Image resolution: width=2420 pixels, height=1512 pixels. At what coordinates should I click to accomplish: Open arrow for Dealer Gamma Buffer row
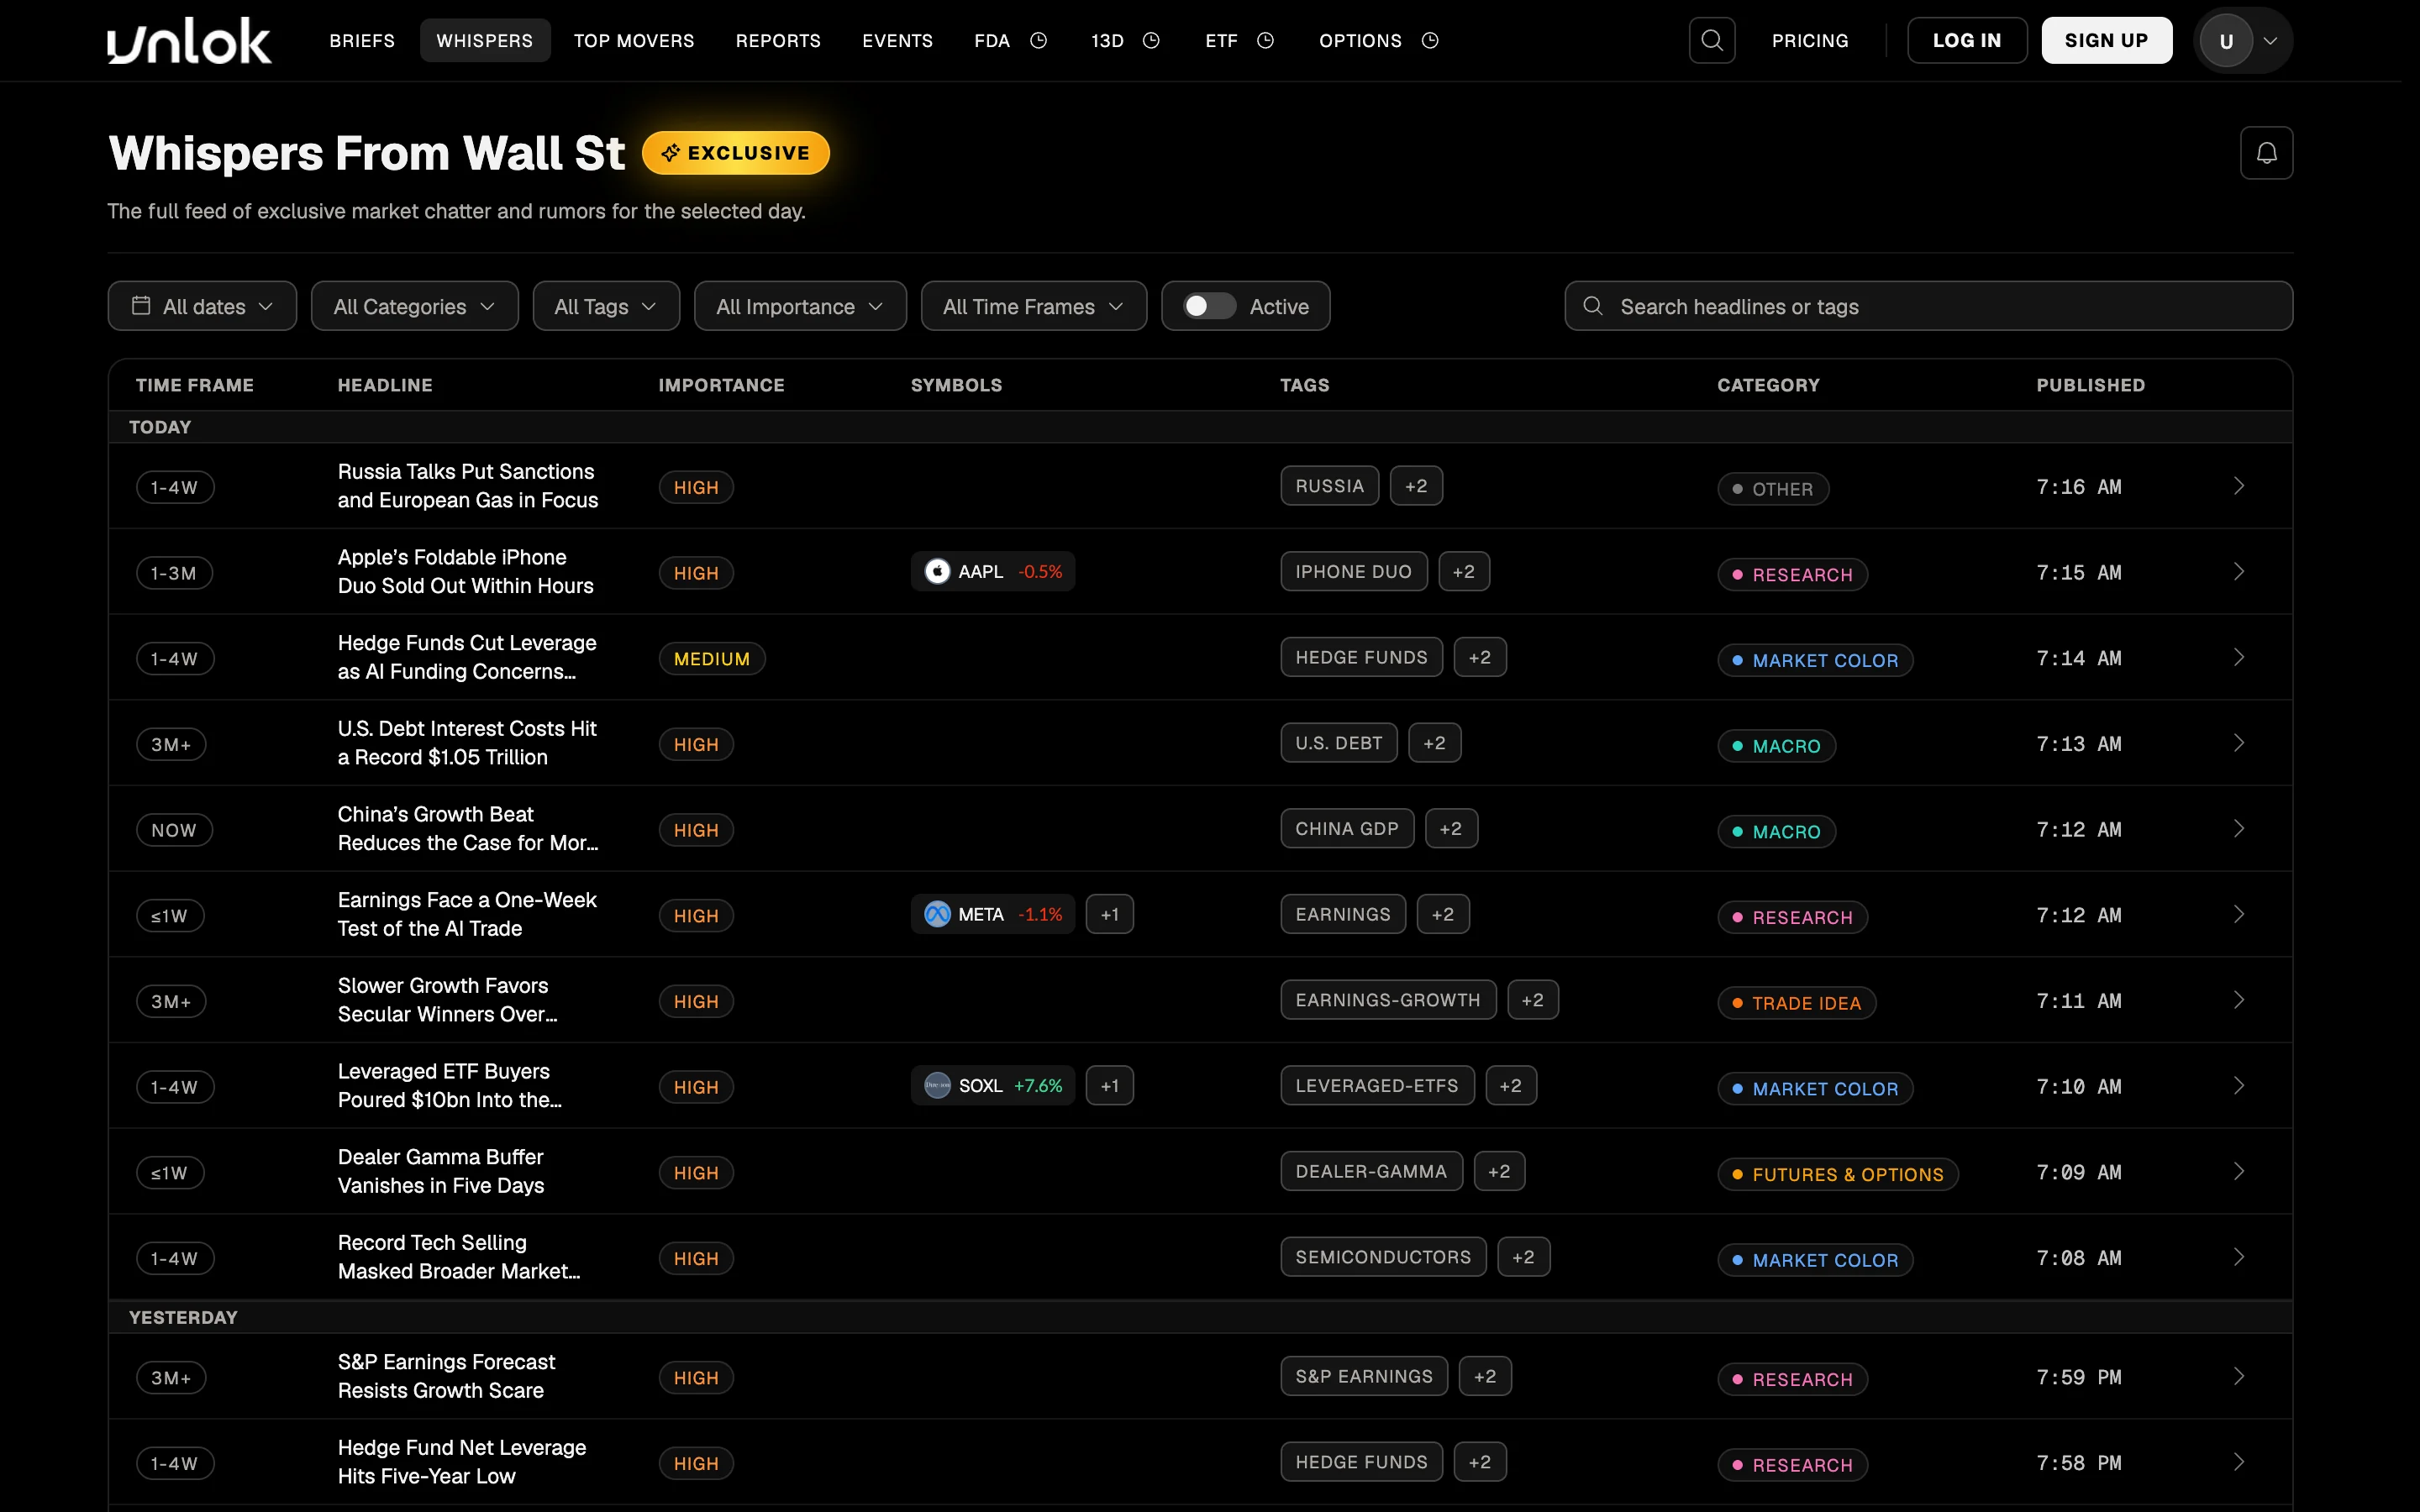2238,1171
